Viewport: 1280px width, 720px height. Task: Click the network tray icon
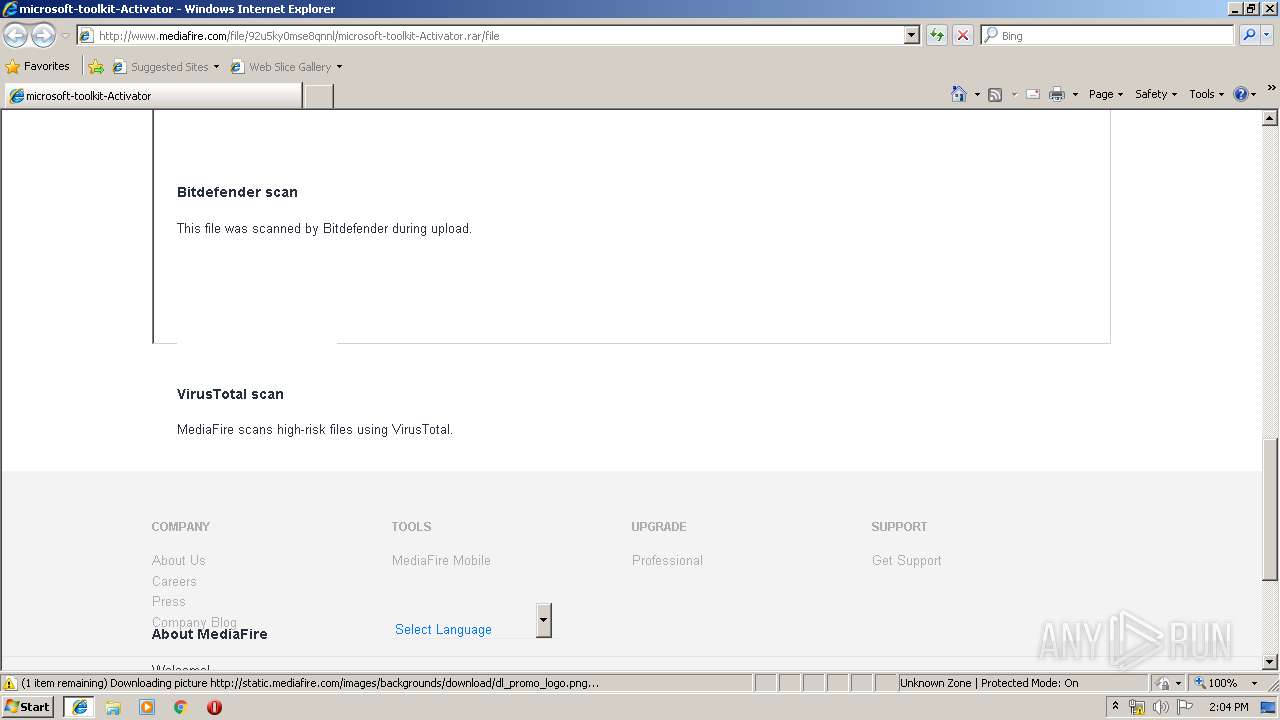[1137, 707]
